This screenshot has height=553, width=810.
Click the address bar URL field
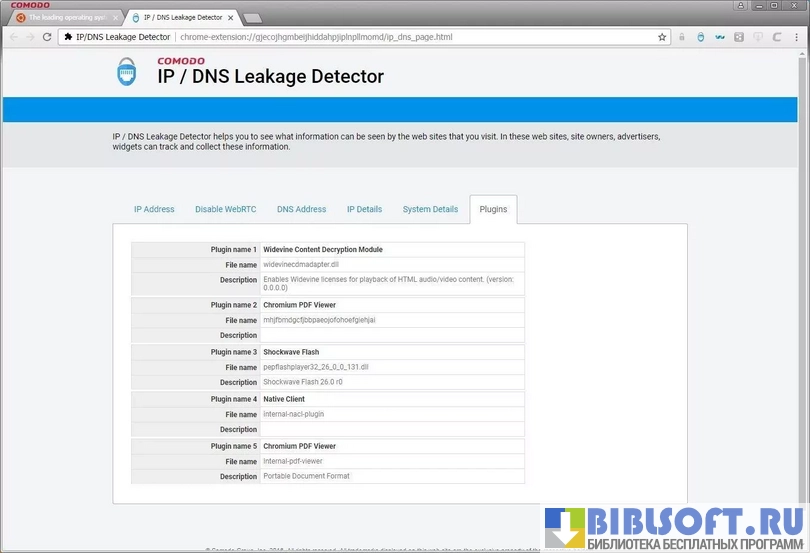coord(400,37)
